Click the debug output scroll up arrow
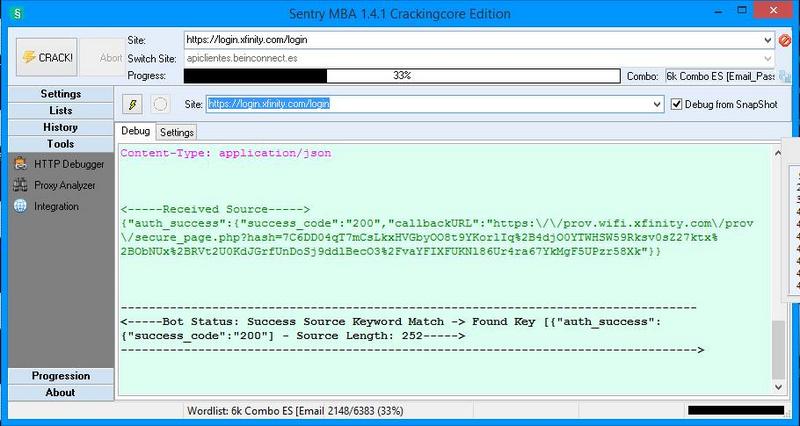This screenshot has height=426, width=800. (x=778, y=153)
